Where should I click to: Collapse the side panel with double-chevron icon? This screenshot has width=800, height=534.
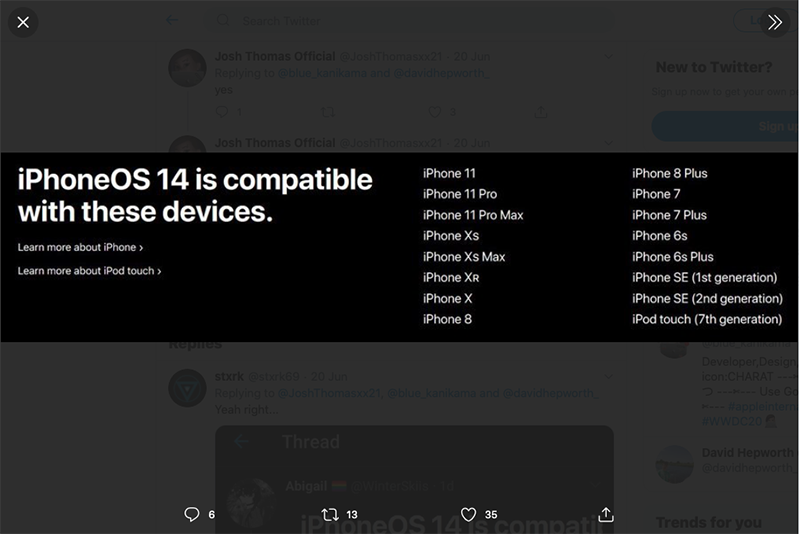(775, 22)
